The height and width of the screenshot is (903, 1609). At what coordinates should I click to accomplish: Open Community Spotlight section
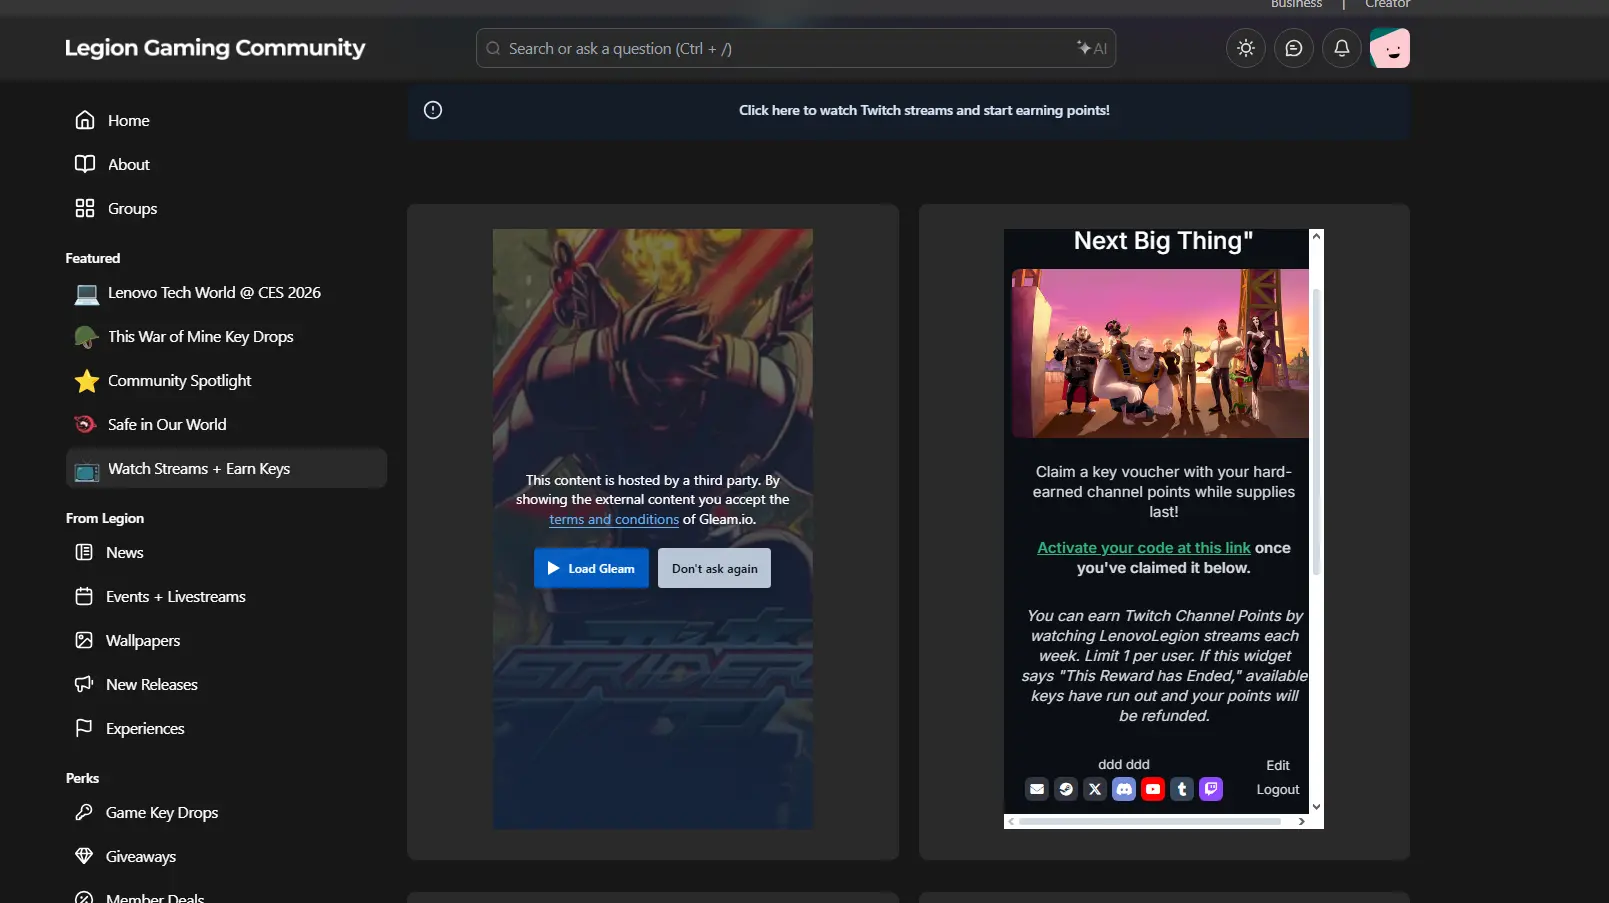(x=226, y=381)
